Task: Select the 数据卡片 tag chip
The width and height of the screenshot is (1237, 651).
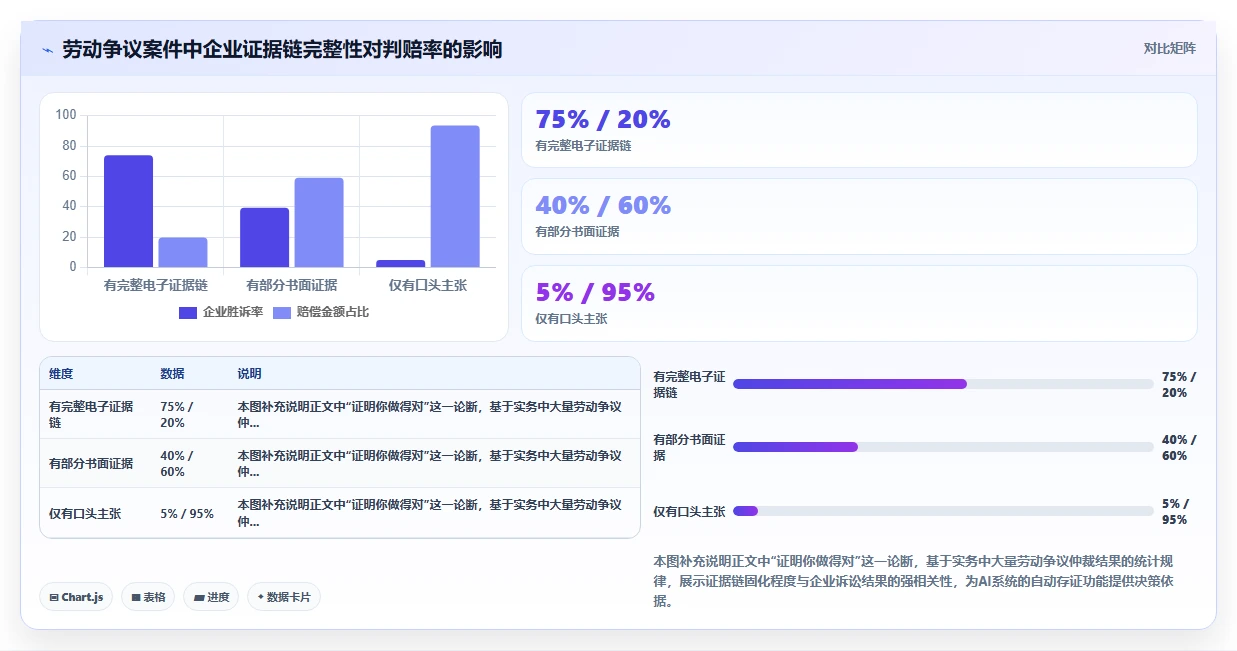Action: point(284,597)
